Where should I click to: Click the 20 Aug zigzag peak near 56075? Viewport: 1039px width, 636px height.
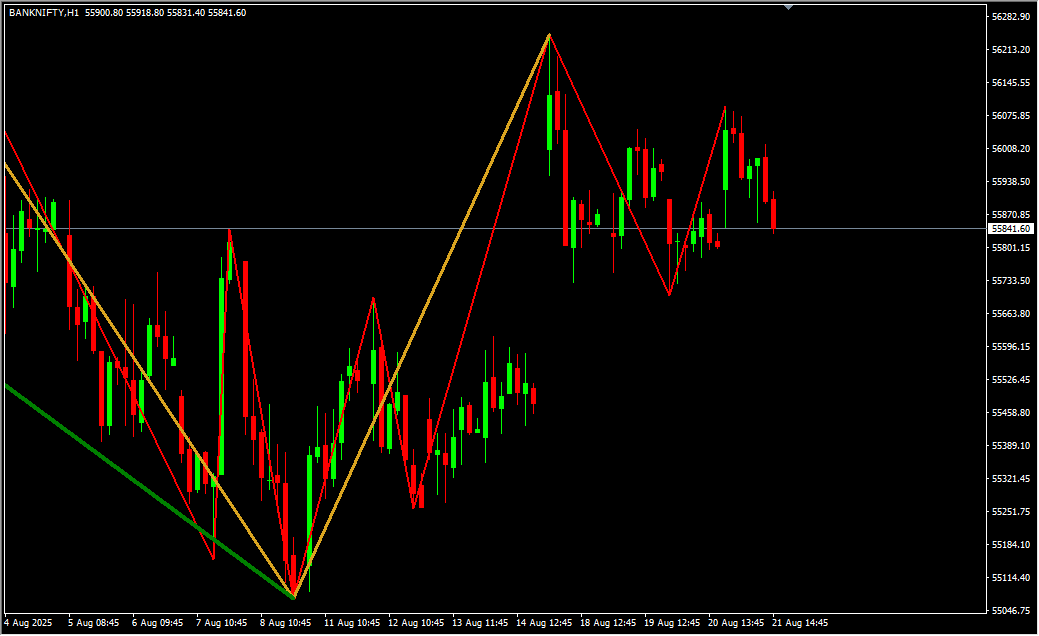tap(725, 106)
